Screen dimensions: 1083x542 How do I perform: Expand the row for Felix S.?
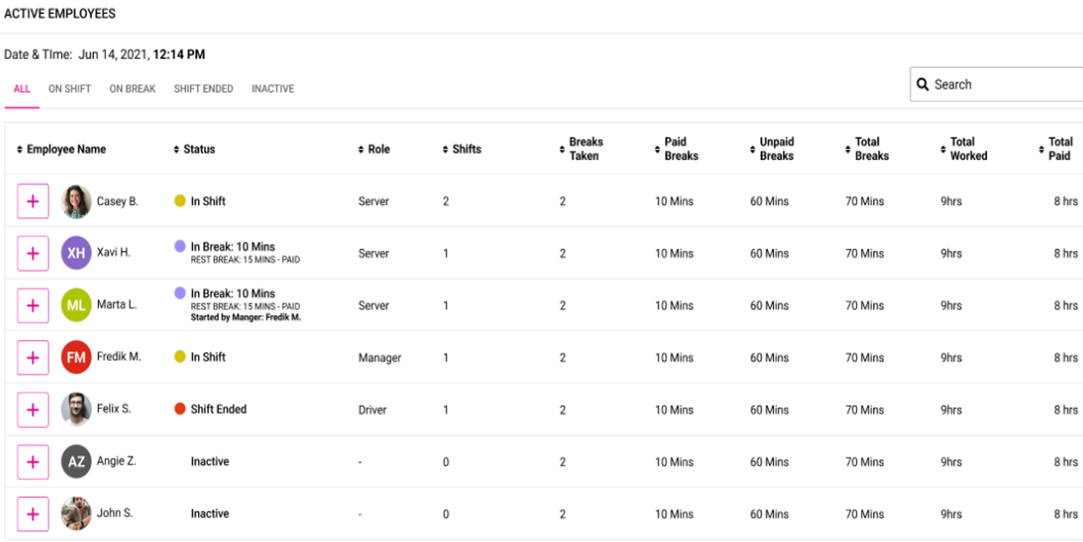pyautogui.click(x=33, y=409)
